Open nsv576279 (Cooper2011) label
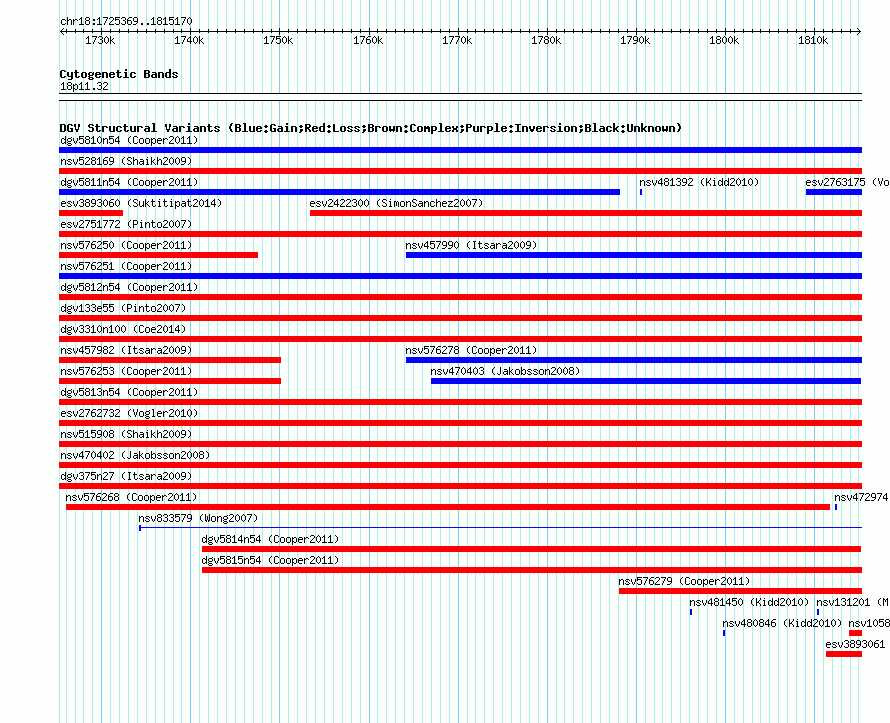 pyautogui.click(x=684, y=581)
